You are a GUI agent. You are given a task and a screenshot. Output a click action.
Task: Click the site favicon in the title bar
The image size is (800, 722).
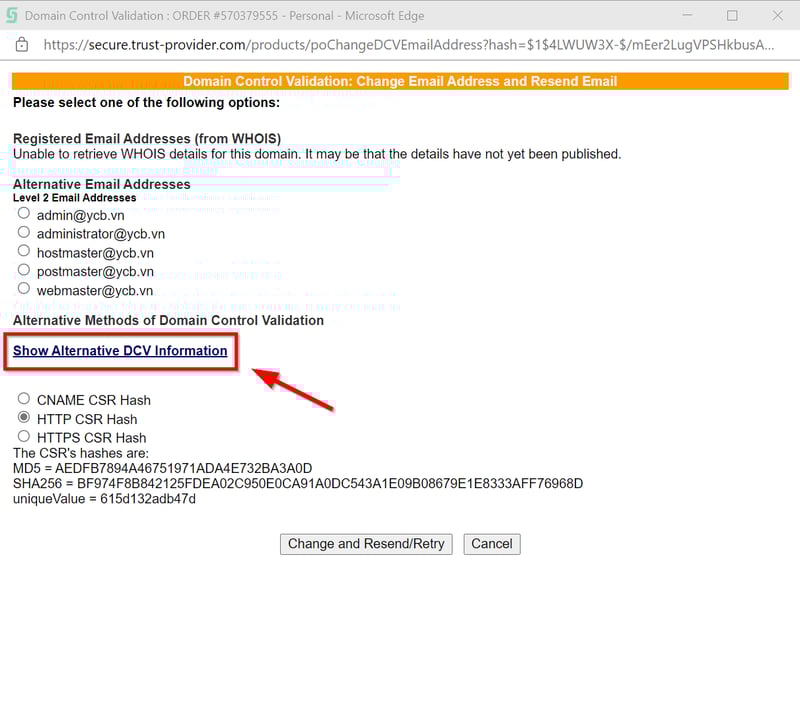(12, 16)
